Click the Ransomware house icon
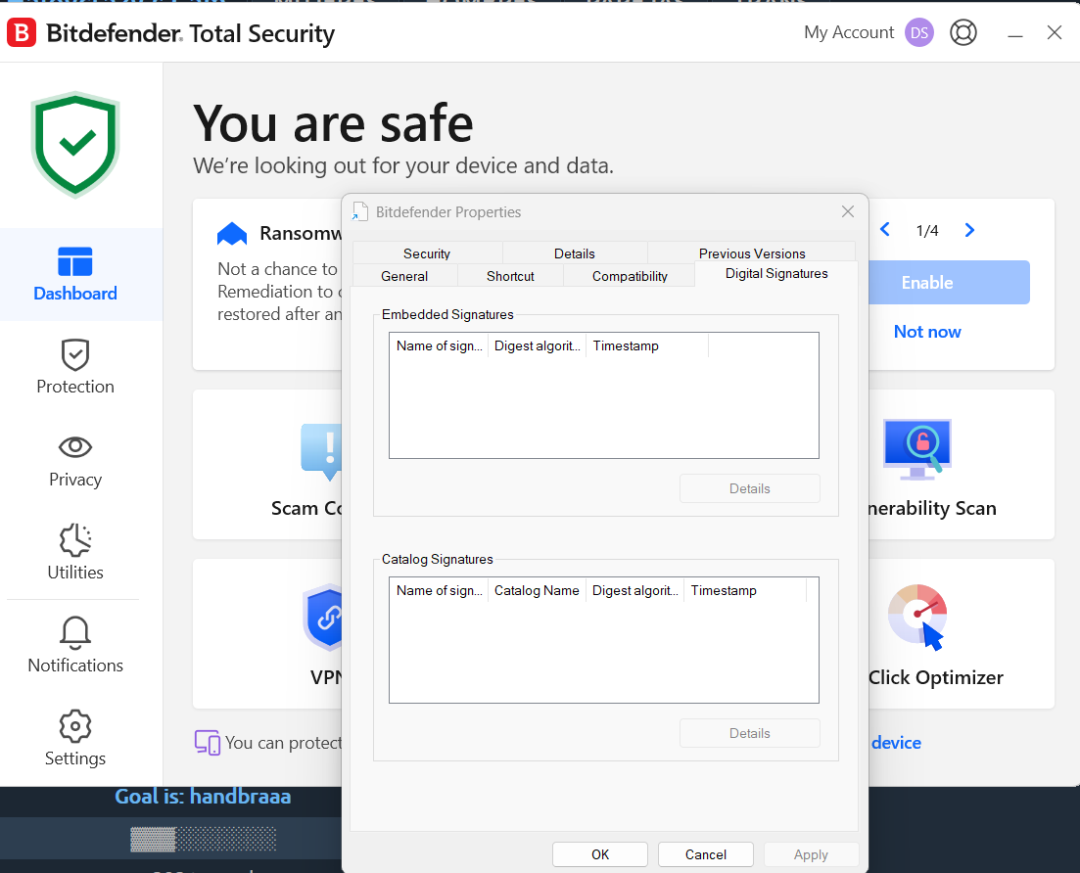 coord(232,234)
